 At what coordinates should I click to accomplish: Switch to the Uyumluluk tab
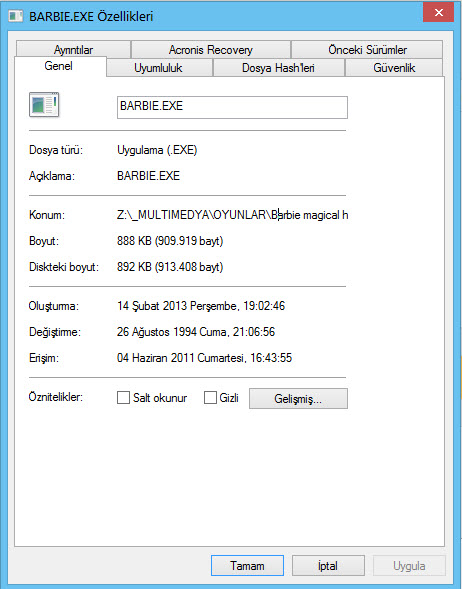[x=159, y=68]
